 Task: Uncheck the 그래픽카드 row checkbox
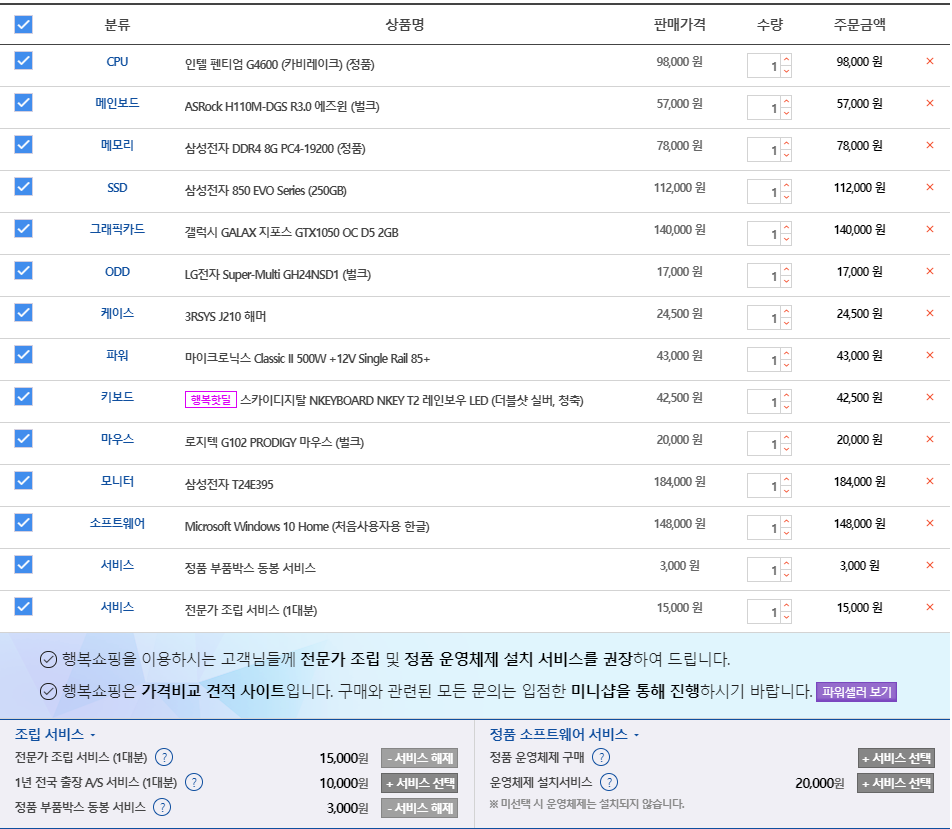[23, 228]
